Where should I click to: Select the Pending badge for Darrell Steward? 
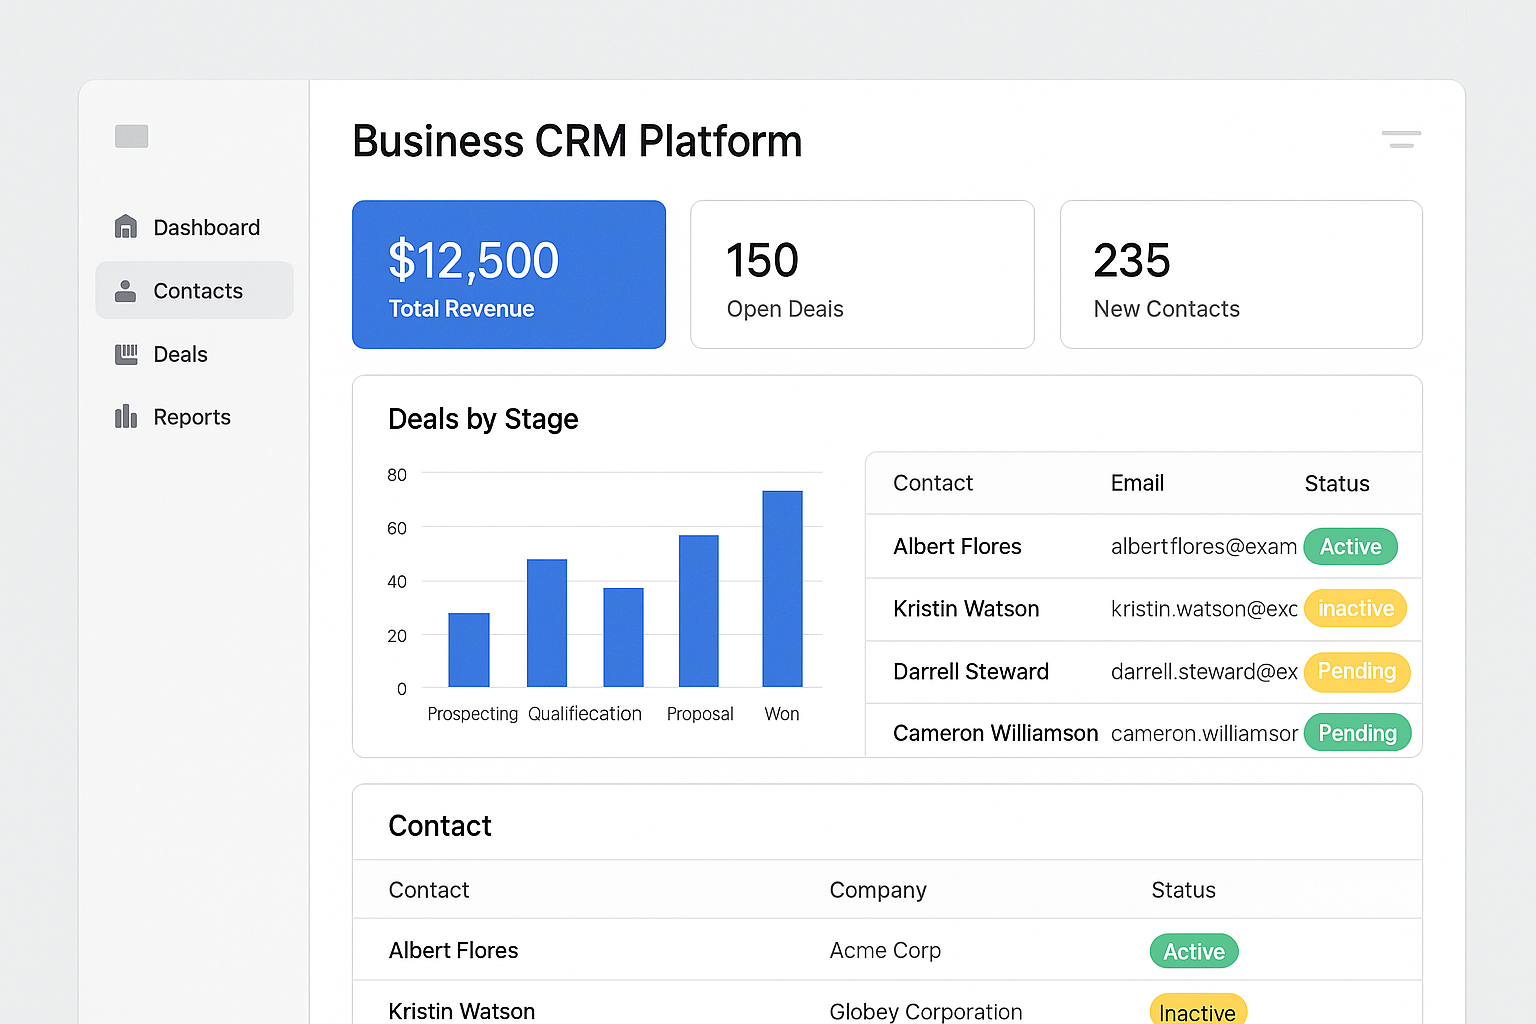[x=1357, y=672]
